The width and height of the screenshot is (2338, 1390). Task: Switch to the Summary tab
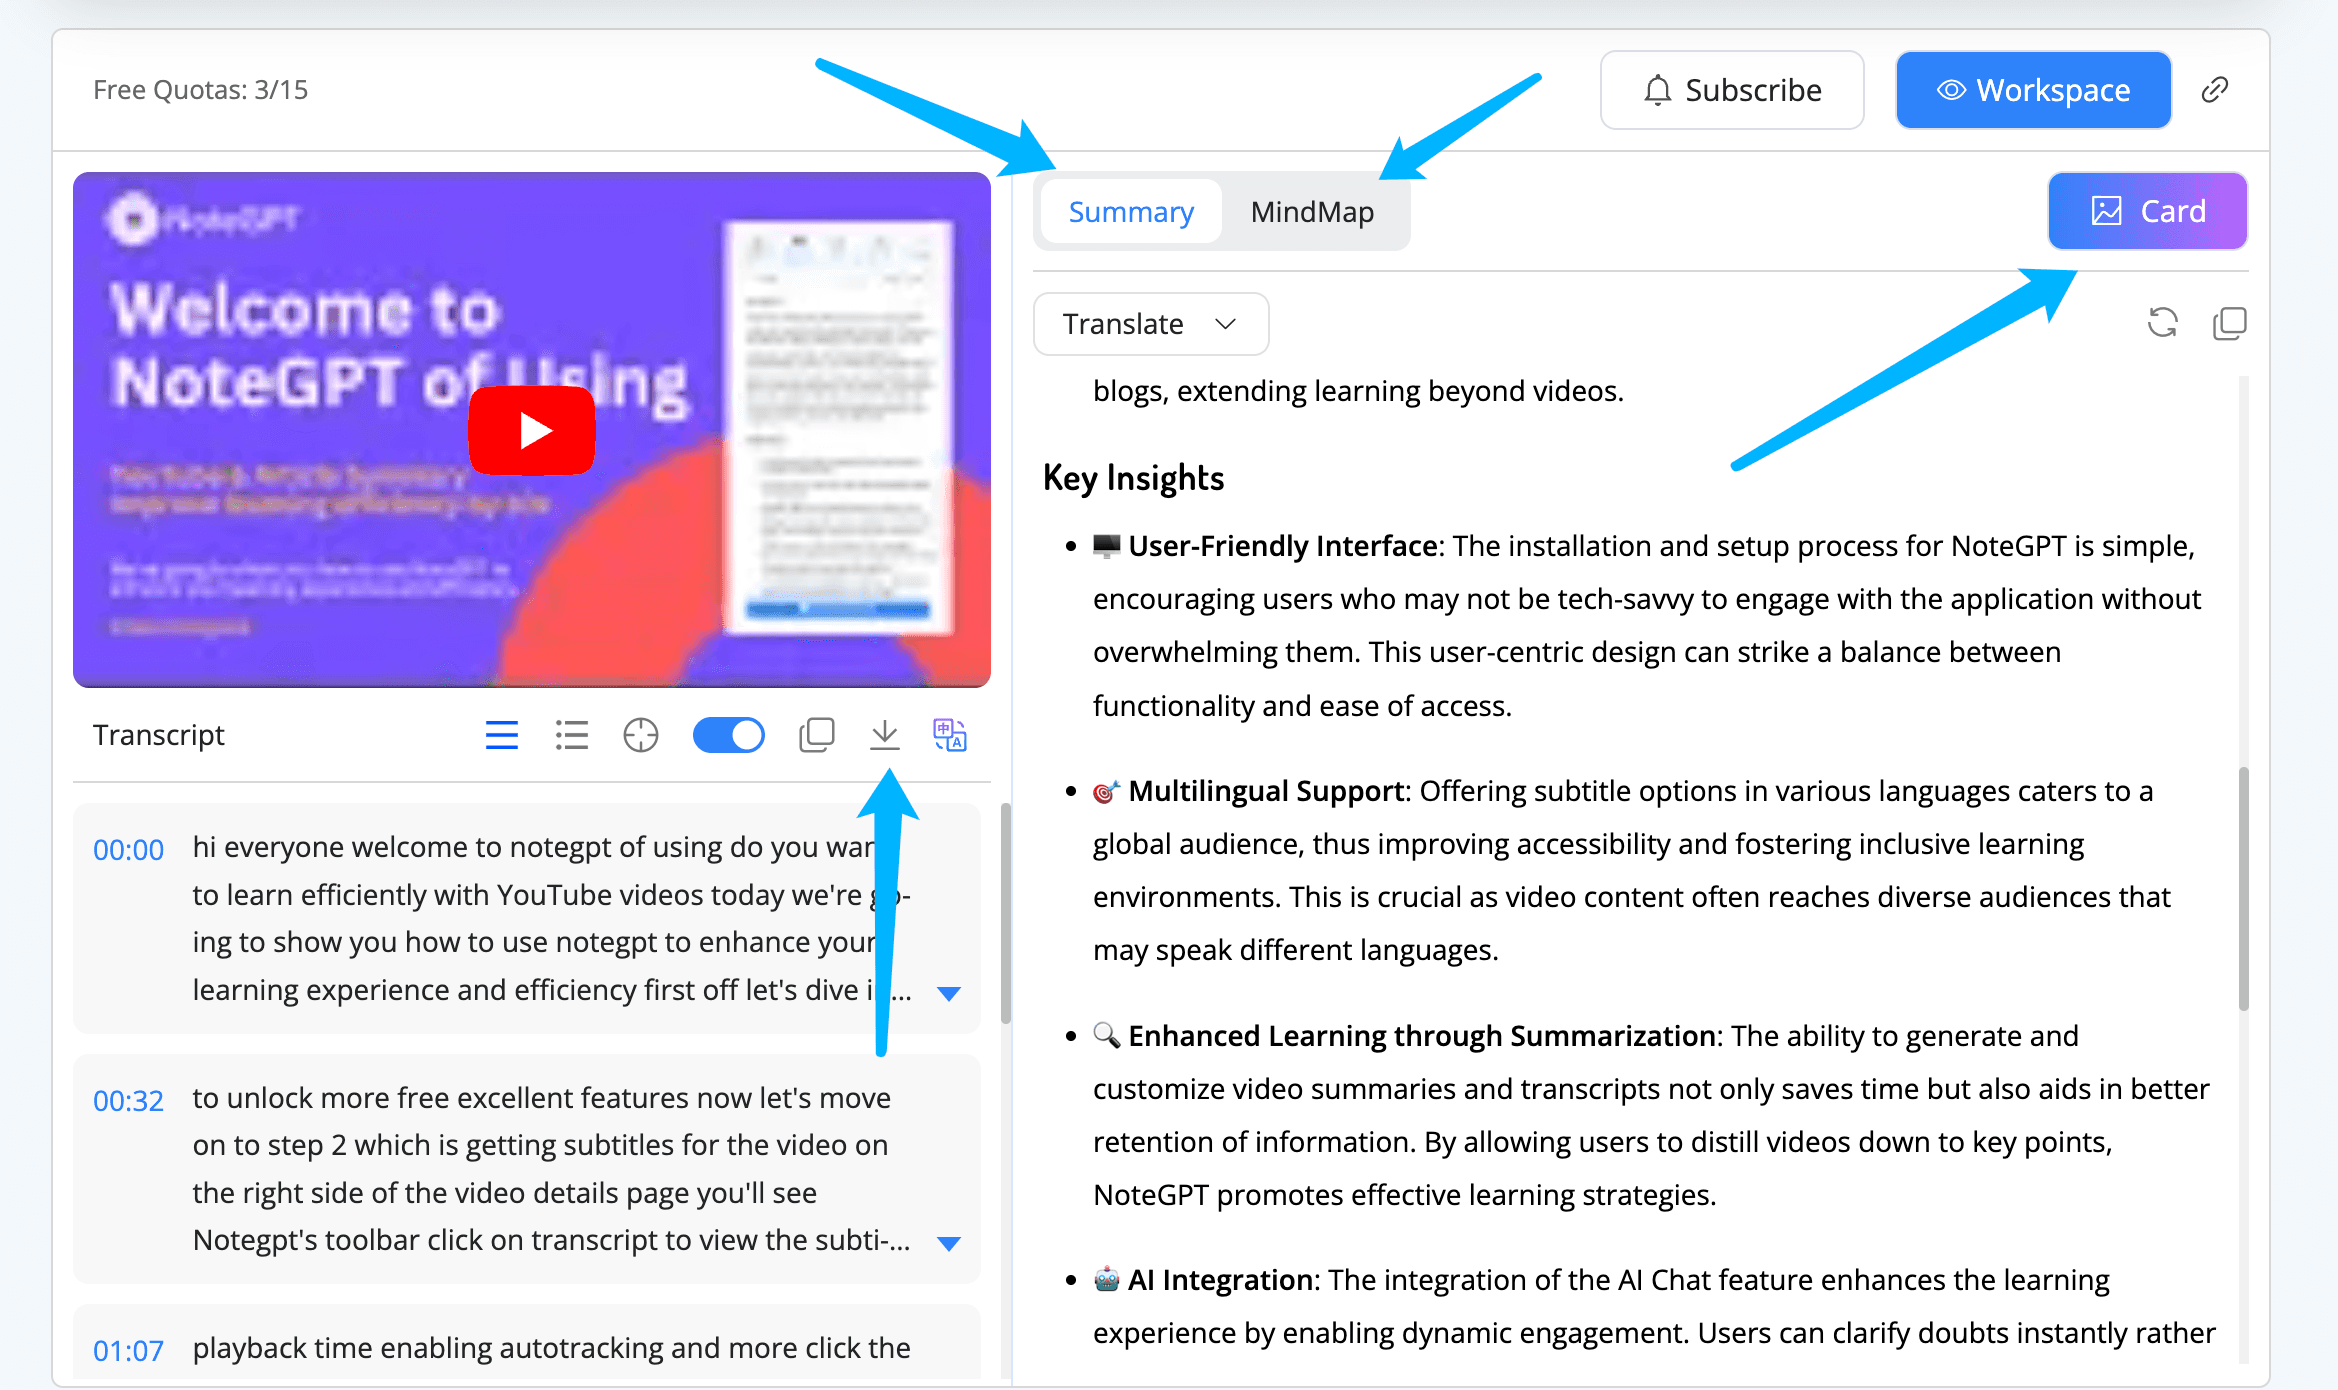tap(1131, 212)
